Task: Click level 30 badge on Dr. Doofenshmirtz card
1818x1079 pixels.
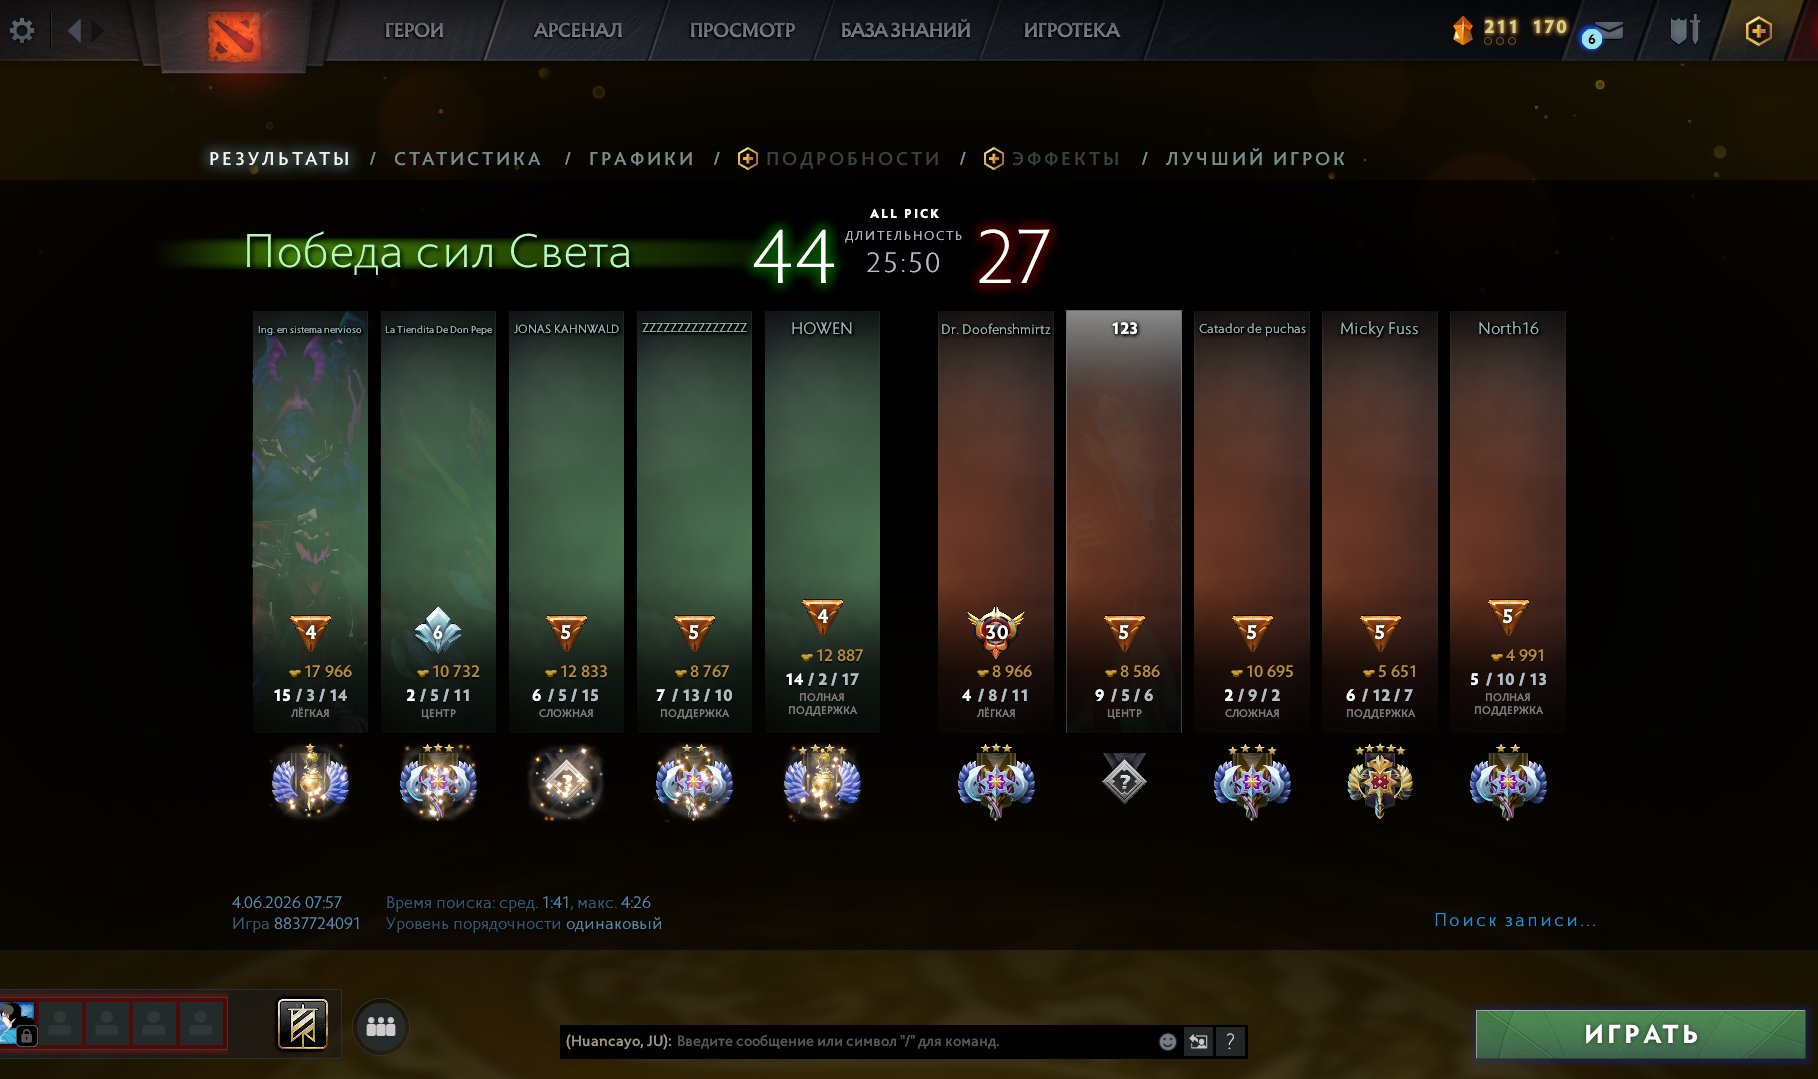Action: pos(996,631)
